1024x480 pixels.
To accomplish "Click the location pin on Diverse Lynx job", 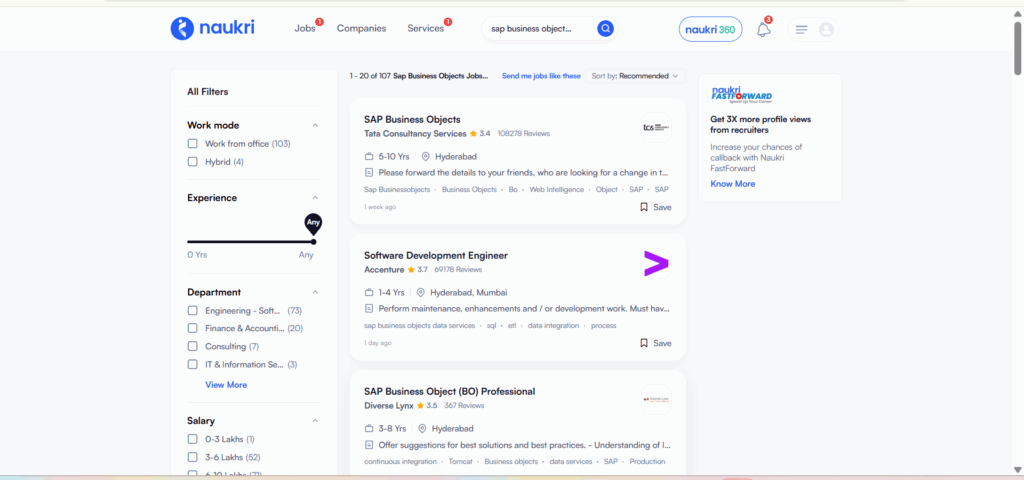I will click(x=423, y=428).
